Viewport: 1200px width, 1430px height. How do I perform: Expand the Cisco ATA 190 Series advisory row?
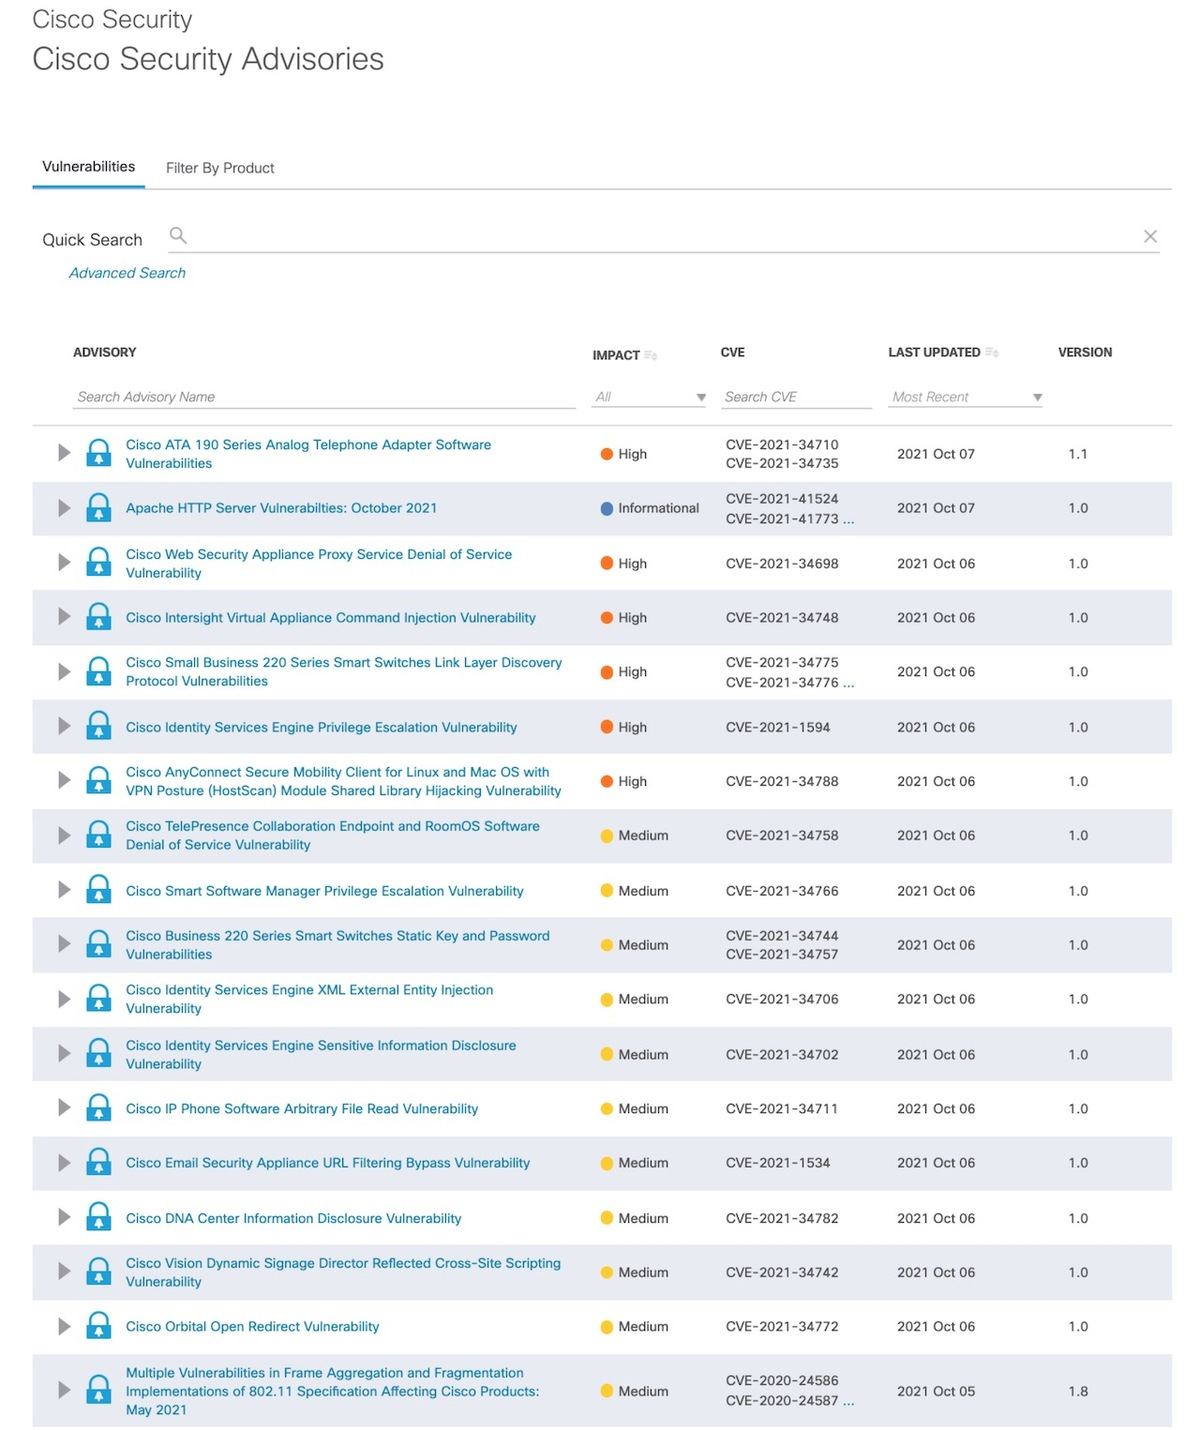(64, 453)
